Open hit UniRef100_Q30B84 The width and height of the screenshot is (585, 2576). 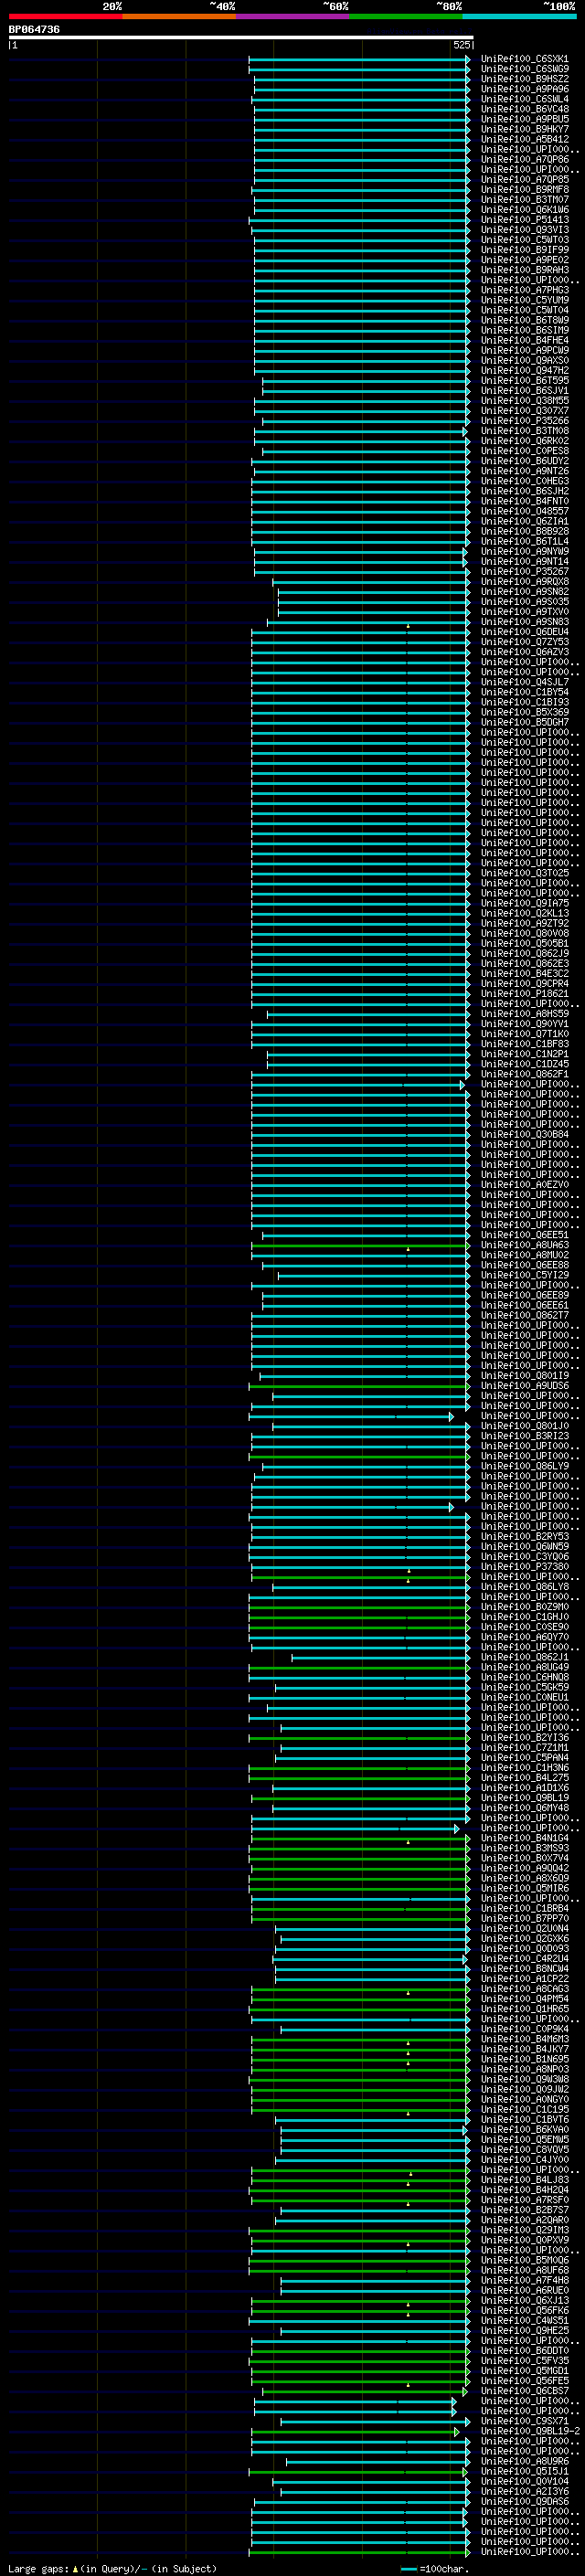(525, 1134)
